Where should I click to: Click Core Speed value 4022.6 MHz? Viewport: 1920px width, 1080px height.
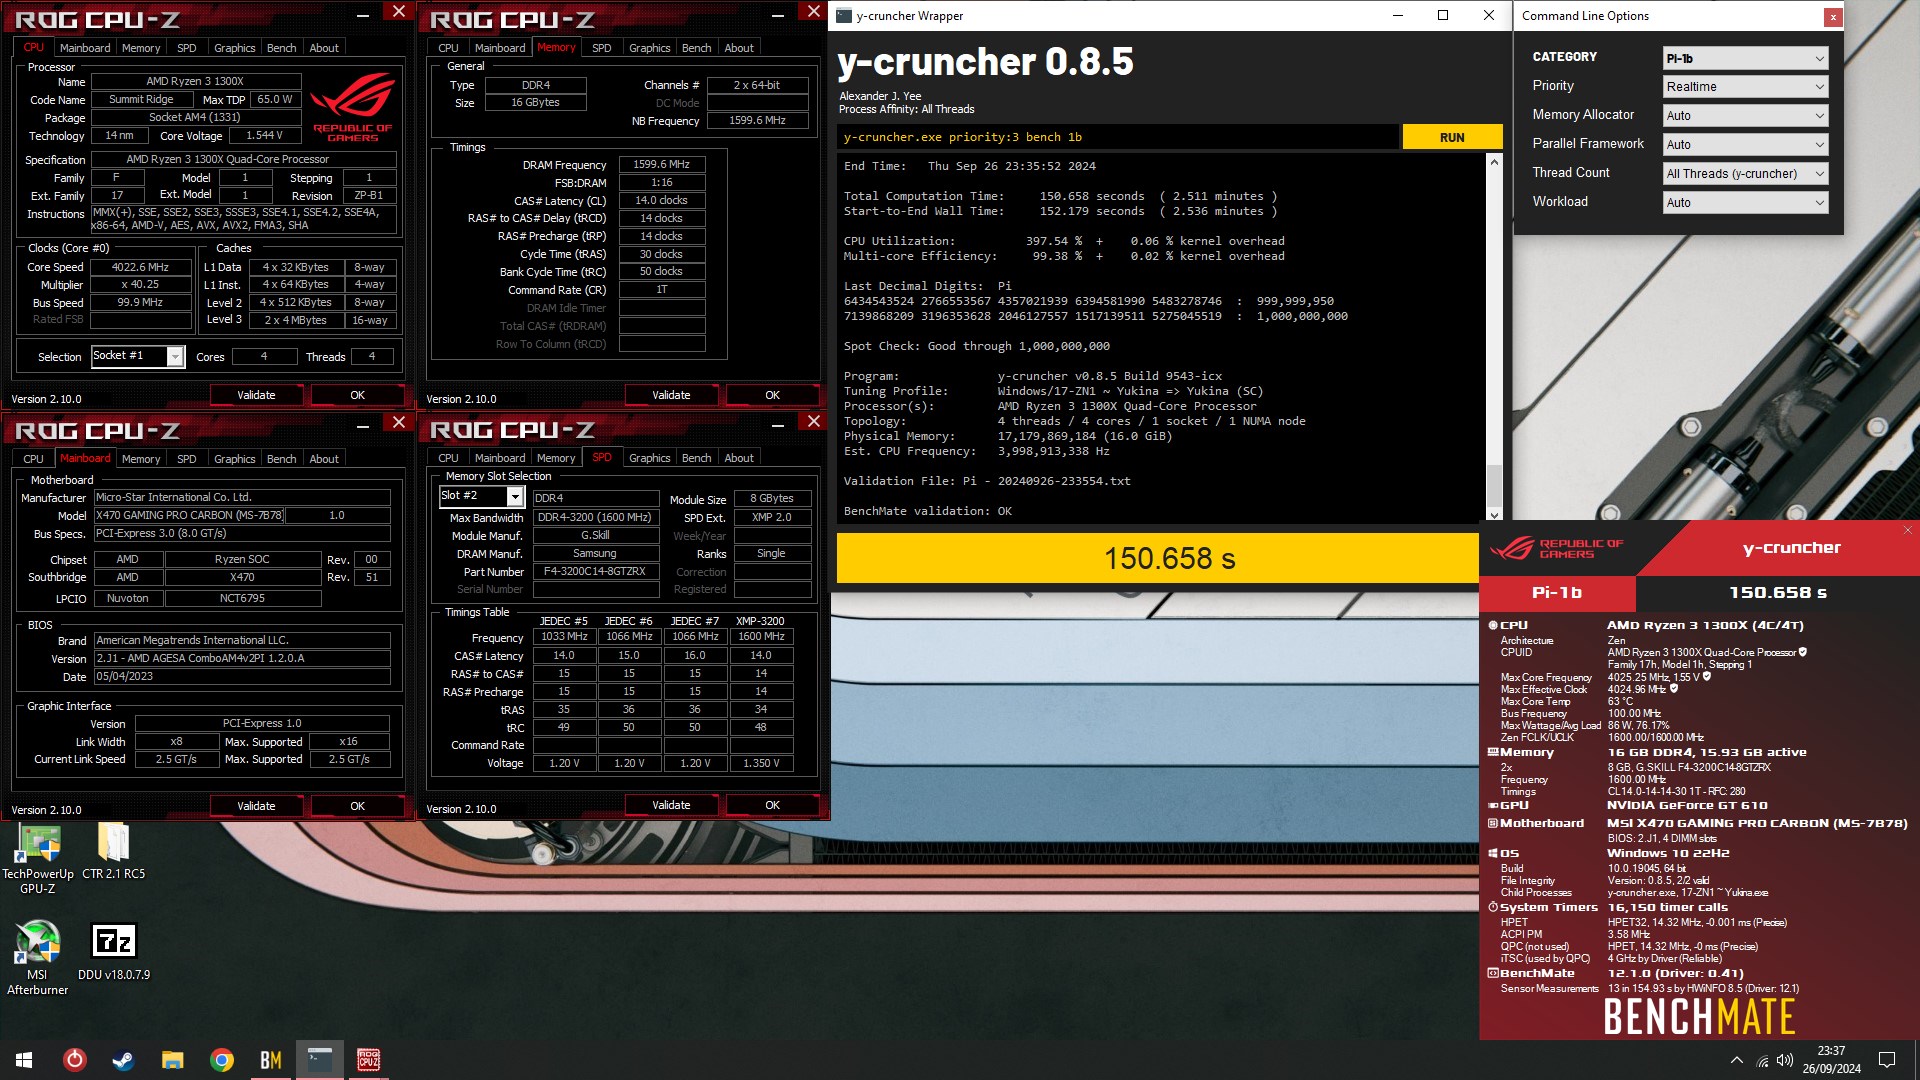pos(140,268)
